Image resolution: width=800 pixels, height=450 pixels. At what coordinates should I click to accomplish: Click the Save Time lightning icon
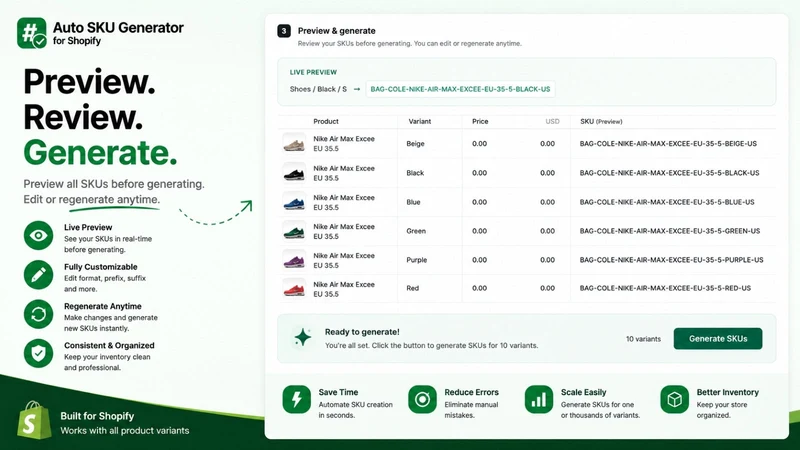pyautogui.click(x=296, y=399)
